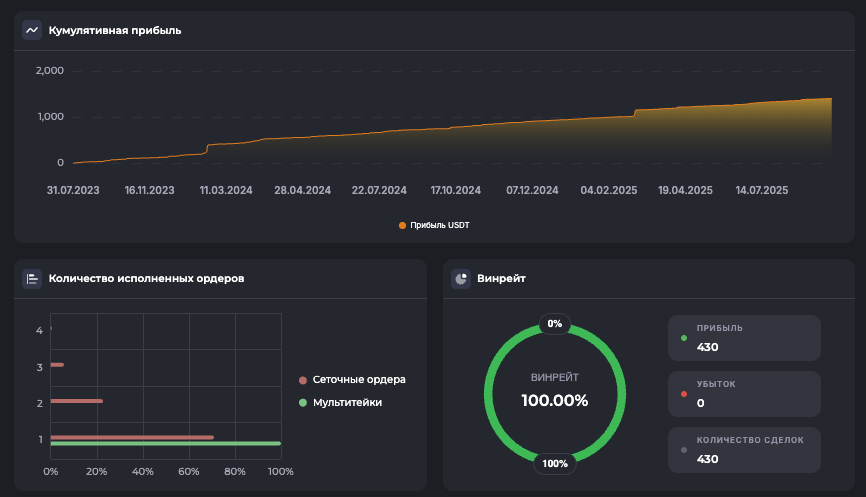Click the Количество исполненных ордеров panel icon
This screenshot has height=497, width=866.
pyautogui.click(x=32, y=279)
